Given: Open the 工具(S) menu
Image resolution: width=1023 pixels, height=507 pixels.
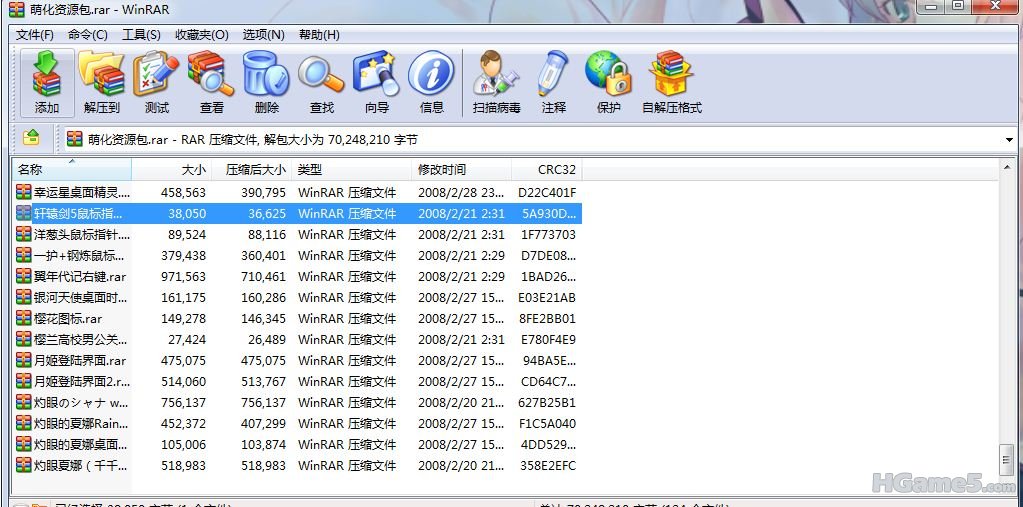Looking at the screenshot, I should click(x=141, y=35).
